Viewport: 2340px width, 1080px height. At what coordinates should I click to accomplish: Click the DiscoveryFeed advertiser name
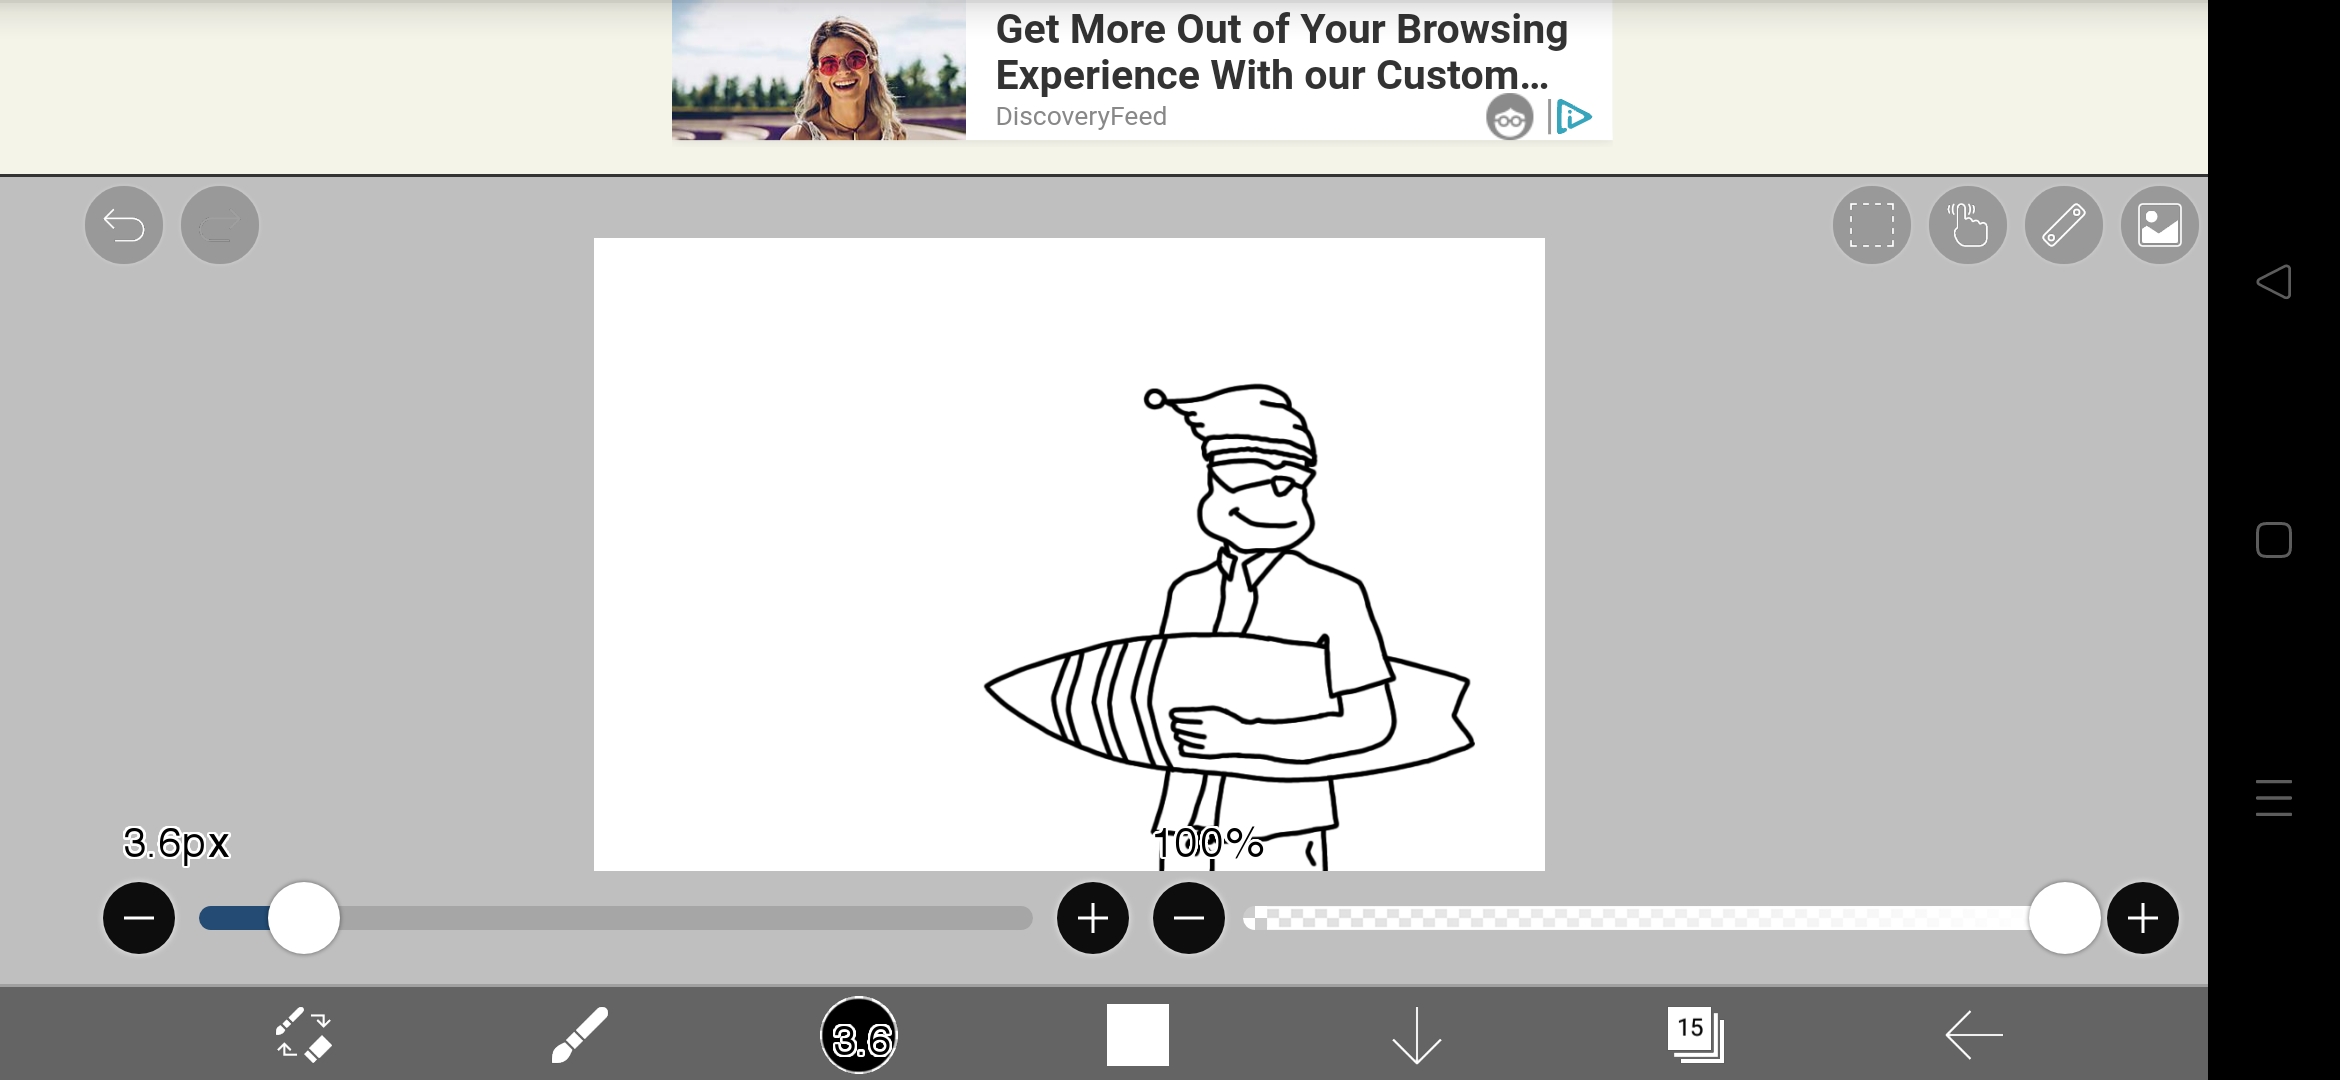click(1081, 117)
